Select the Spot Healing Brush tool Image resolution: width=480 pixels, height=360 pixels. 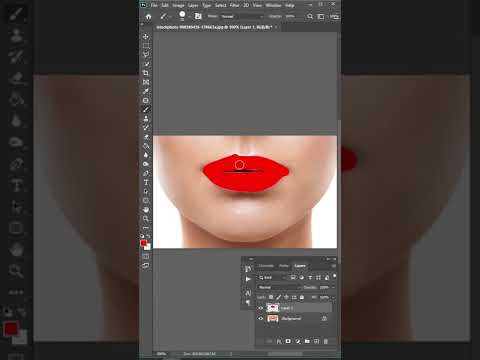(x=146, y=100)
